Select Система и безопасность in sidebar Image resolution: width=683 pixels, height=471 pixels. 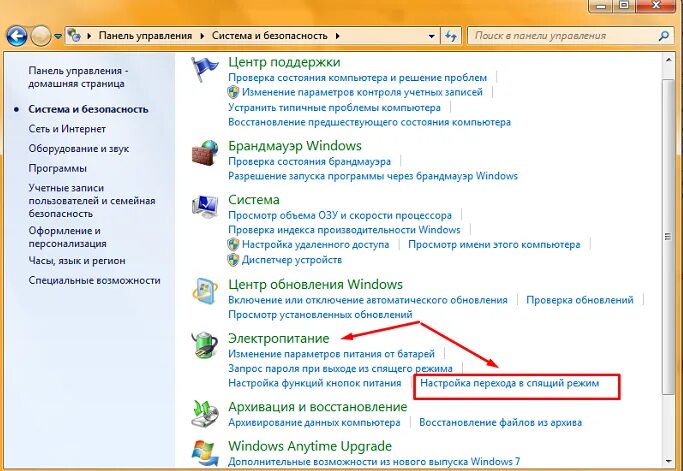point(88,109)
